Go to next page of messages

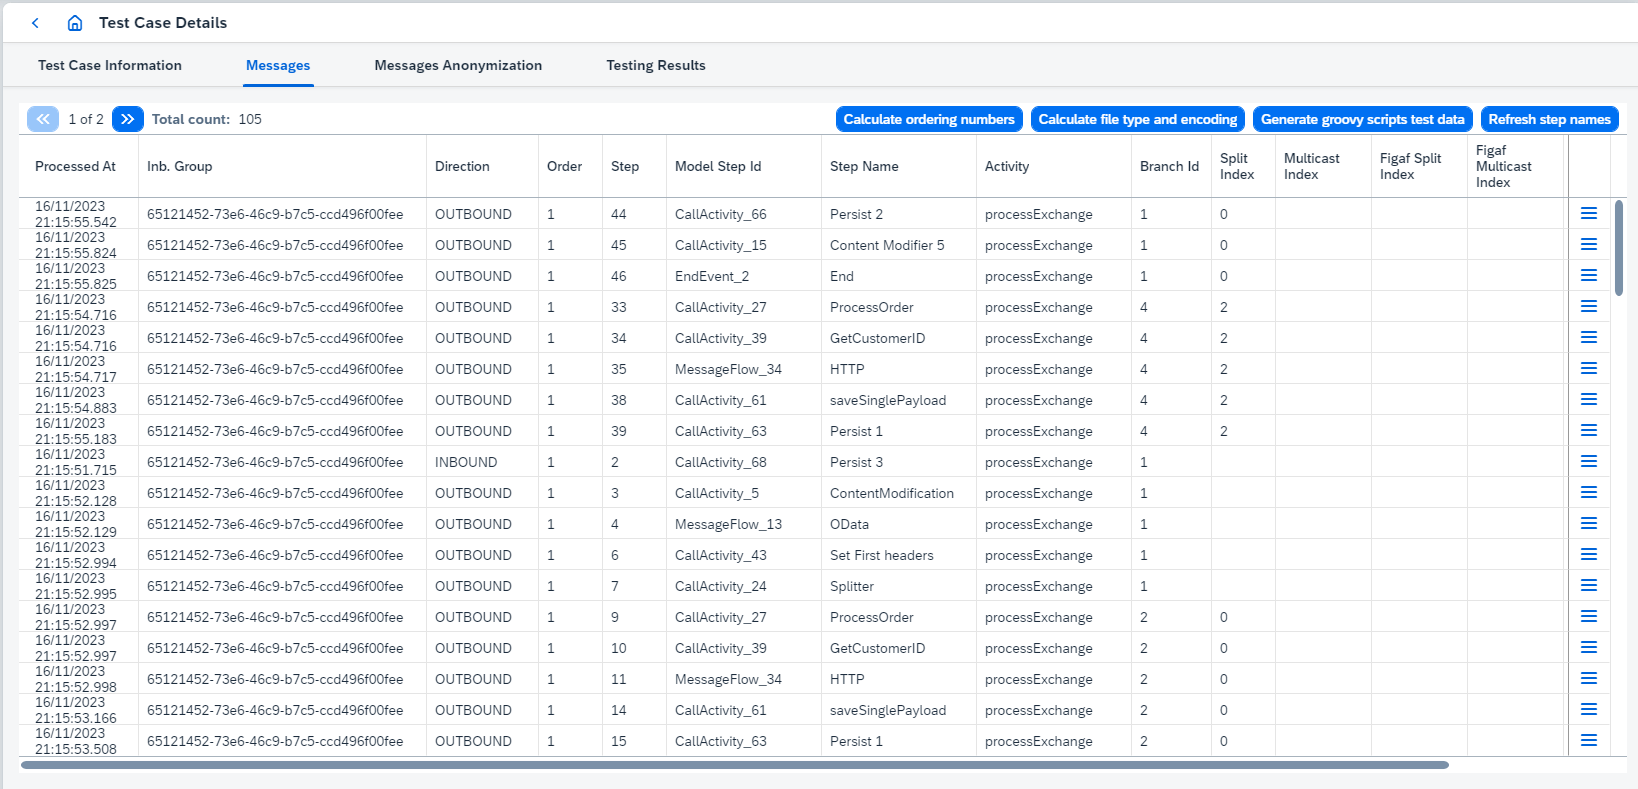click(128, 119)
